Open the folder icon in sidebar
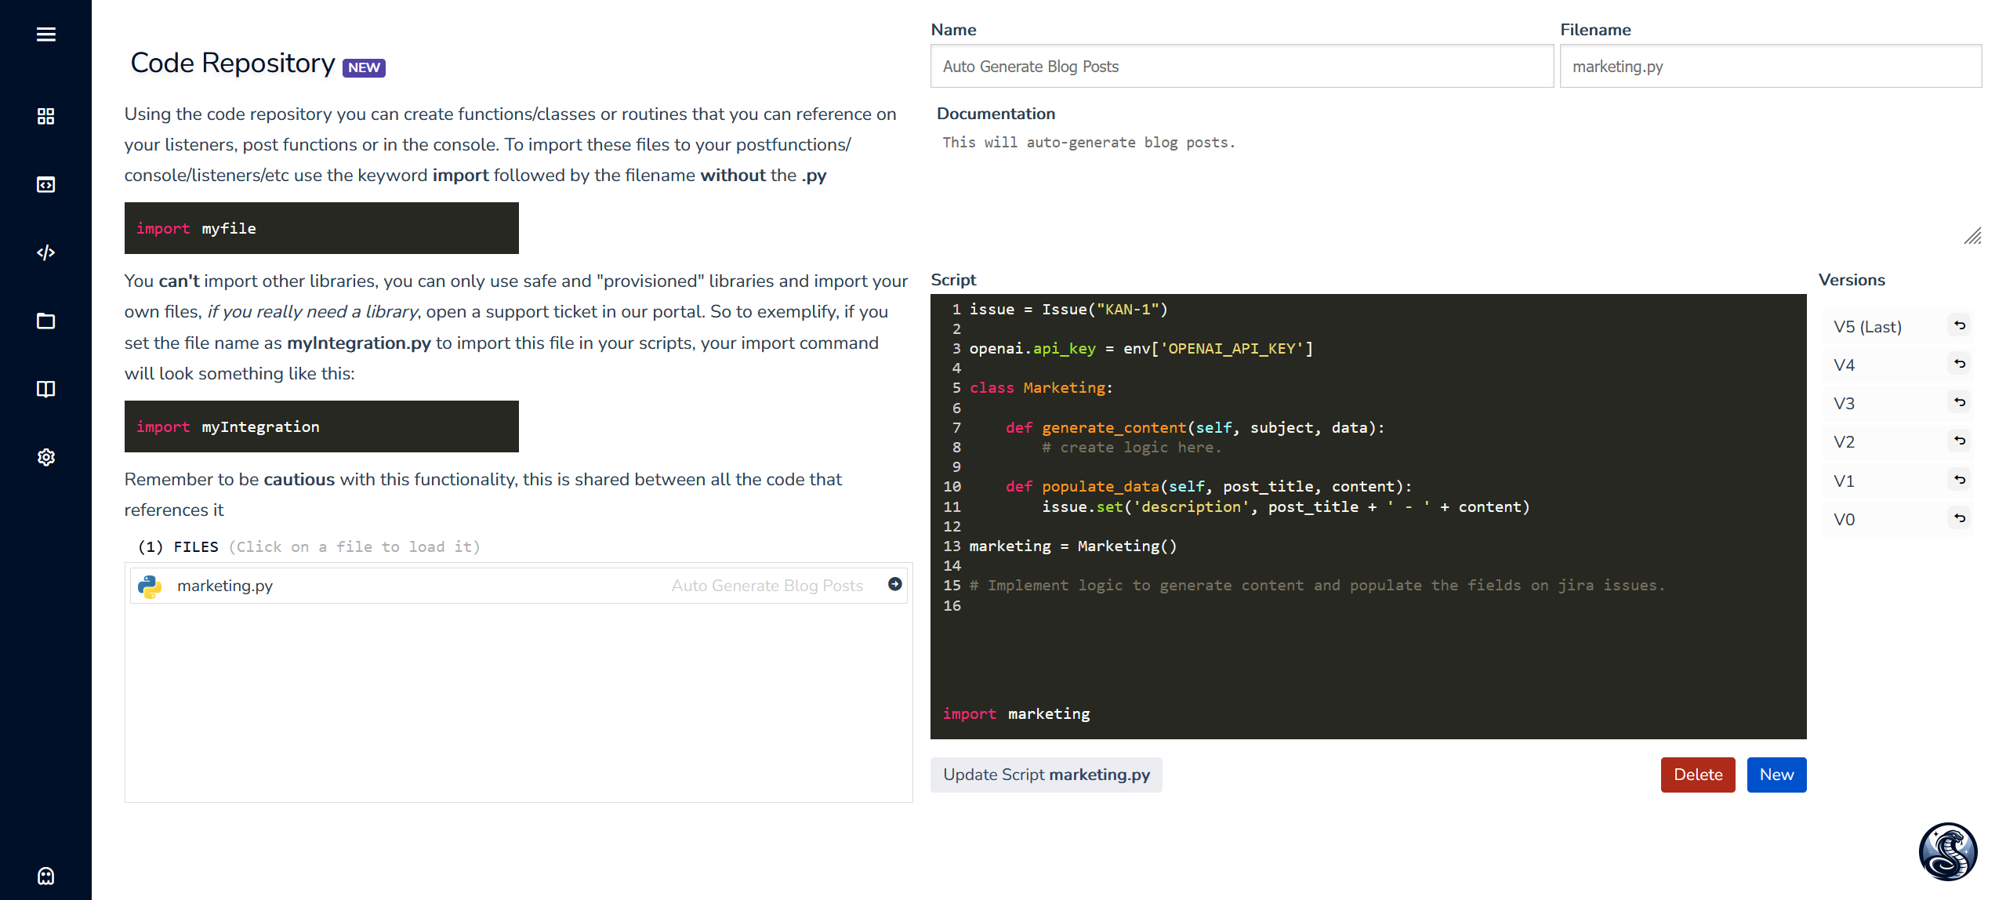Screen dimensions: 2006x900 tap(46, 321)
